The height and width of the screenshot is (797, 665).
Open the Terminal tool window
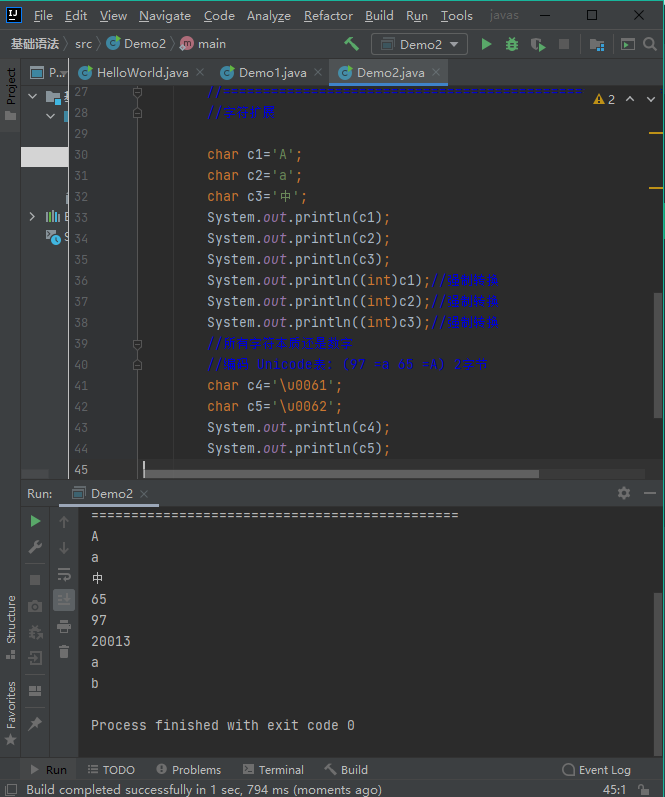(x=273, y=770)
